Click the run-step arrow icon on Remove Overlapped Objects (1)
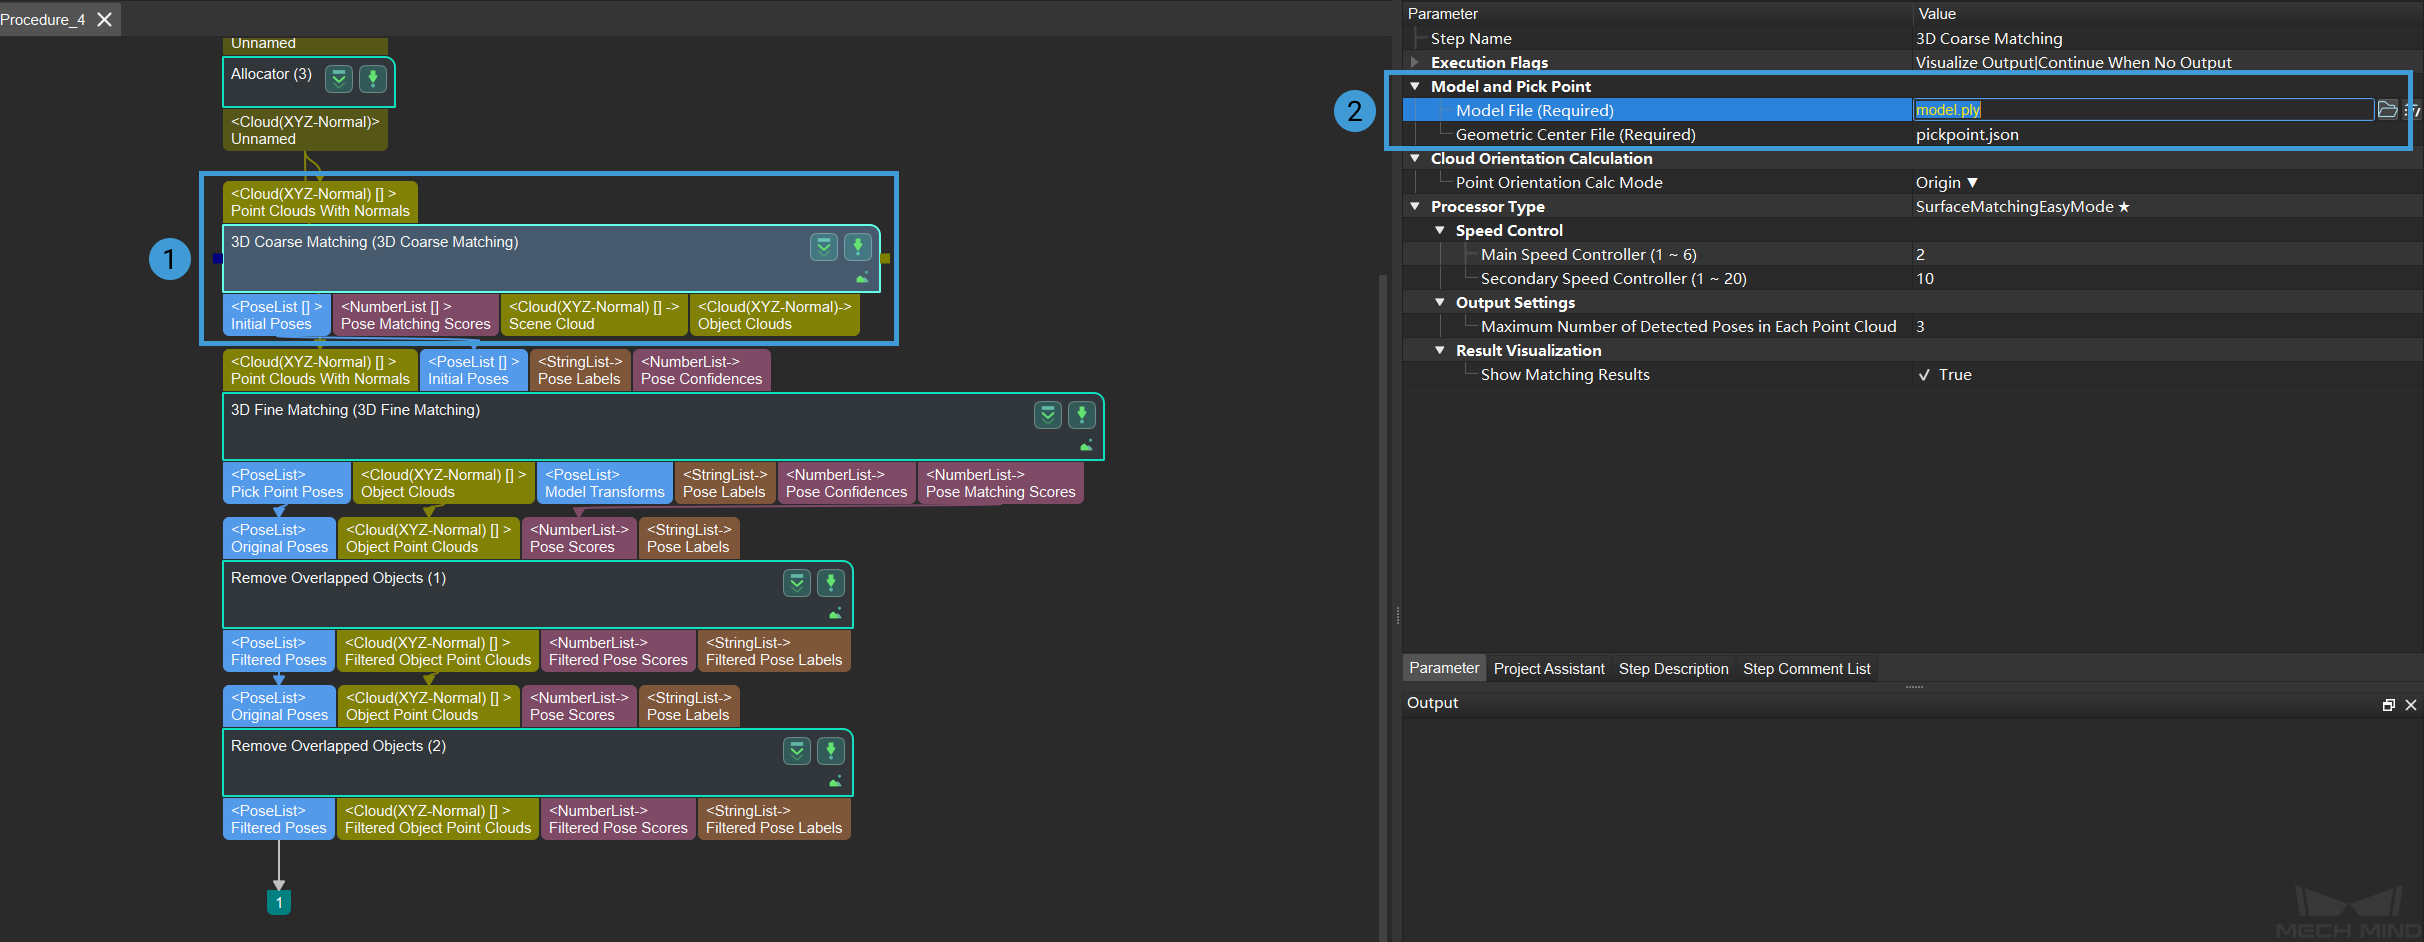 pos(830,582)
